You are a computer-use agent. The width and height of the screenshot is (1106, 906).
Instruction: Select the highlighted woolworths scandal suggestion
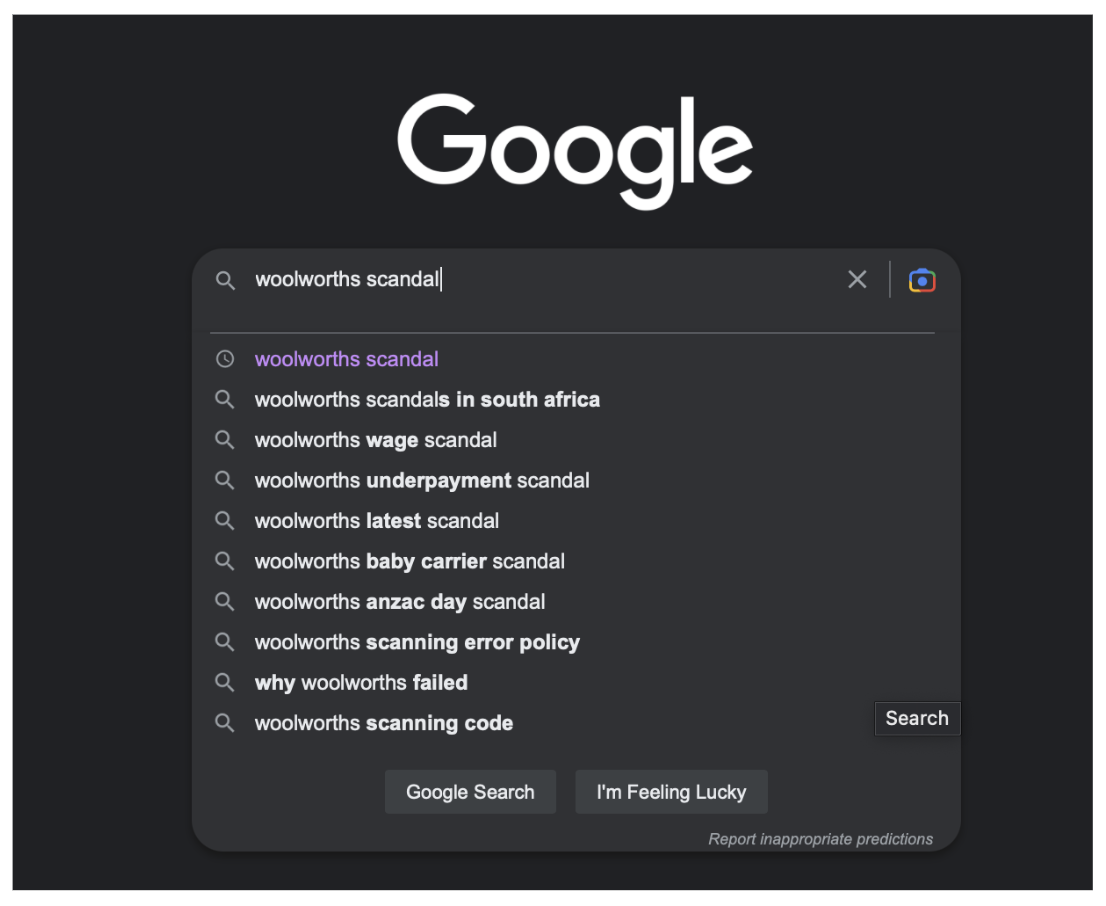click(x=346, y=359)
